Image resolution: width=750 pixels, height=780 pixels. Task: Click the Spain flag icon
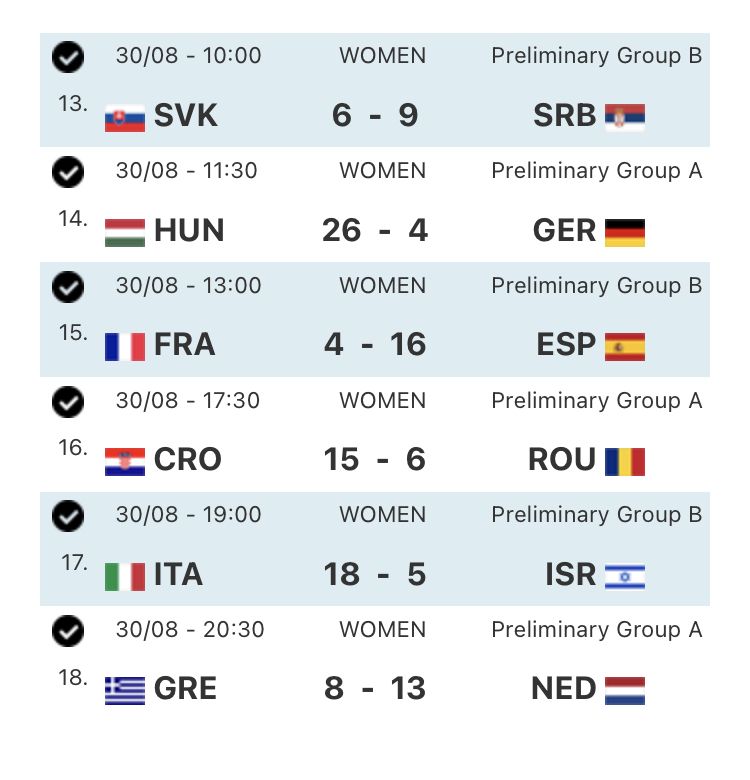[x=625, y=347]
